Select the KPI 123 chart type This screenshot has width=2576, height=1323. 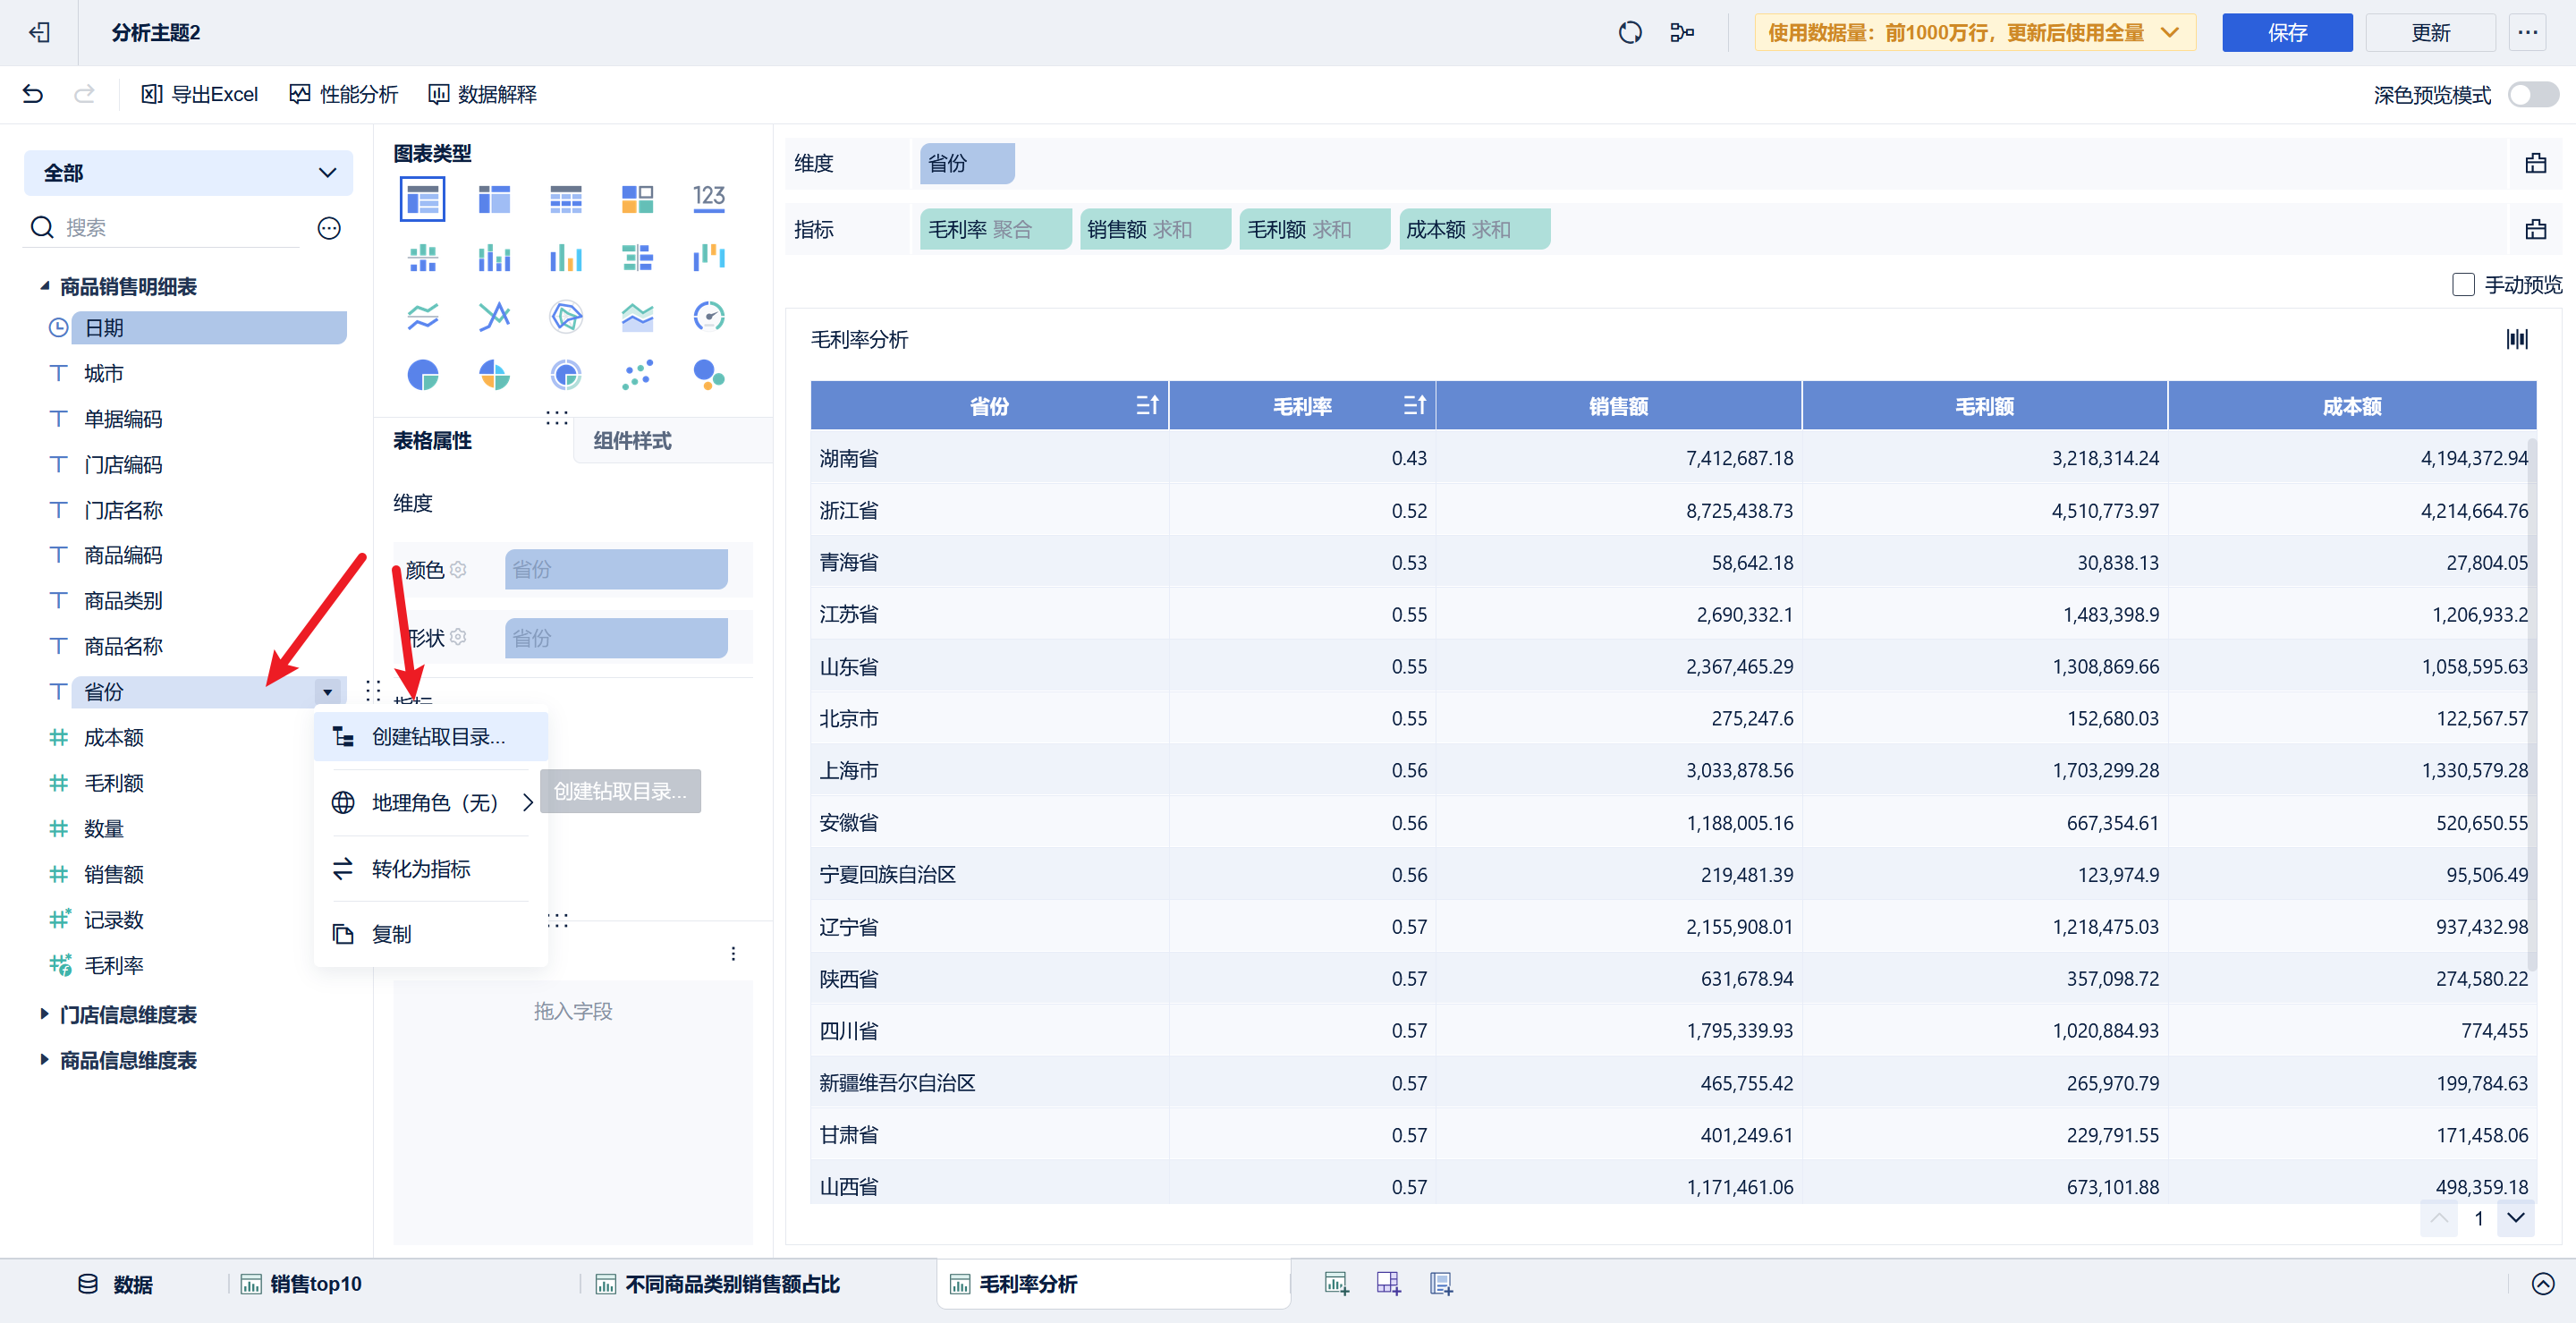pyautogui.click(x=709, y=198)
